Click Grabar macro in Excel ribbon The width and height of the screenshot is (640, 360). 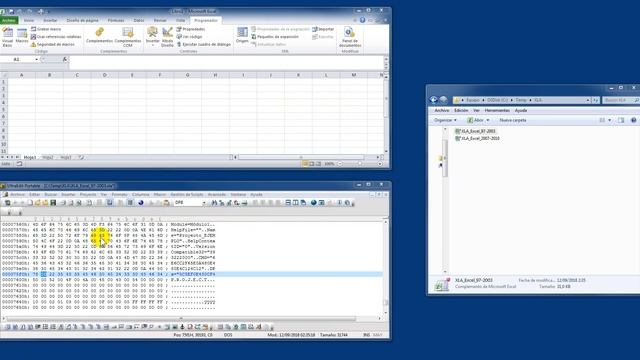(x=46, y=29)
